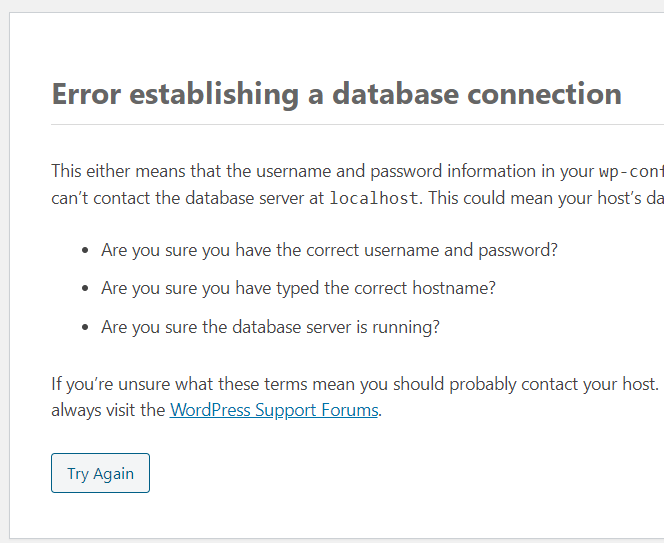Click the bullet dot before the hostname question
Screen dimensions: 664x543
coord(84,288)
